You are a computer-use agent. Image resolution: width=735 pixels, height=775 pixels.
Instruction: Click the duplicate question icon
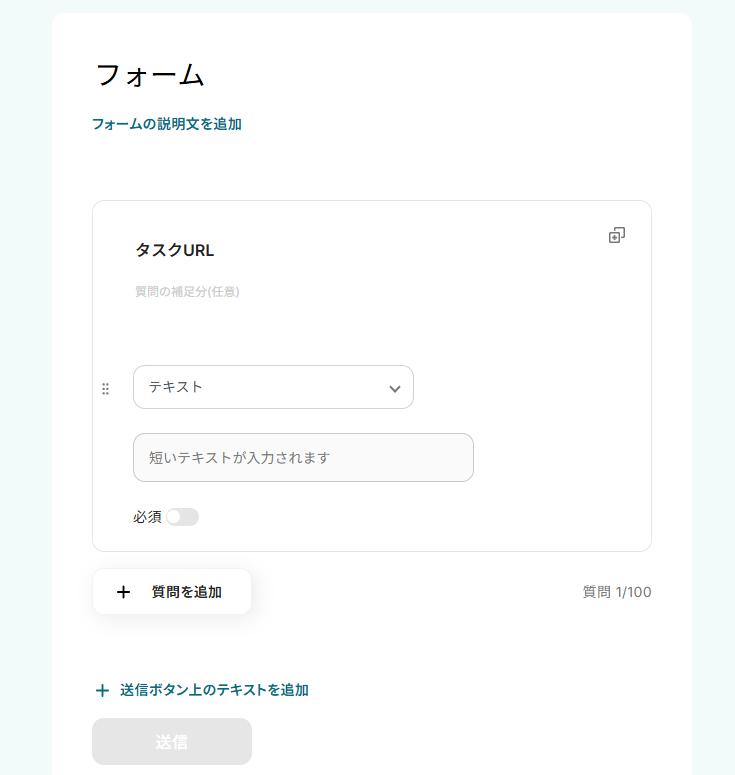617,235
